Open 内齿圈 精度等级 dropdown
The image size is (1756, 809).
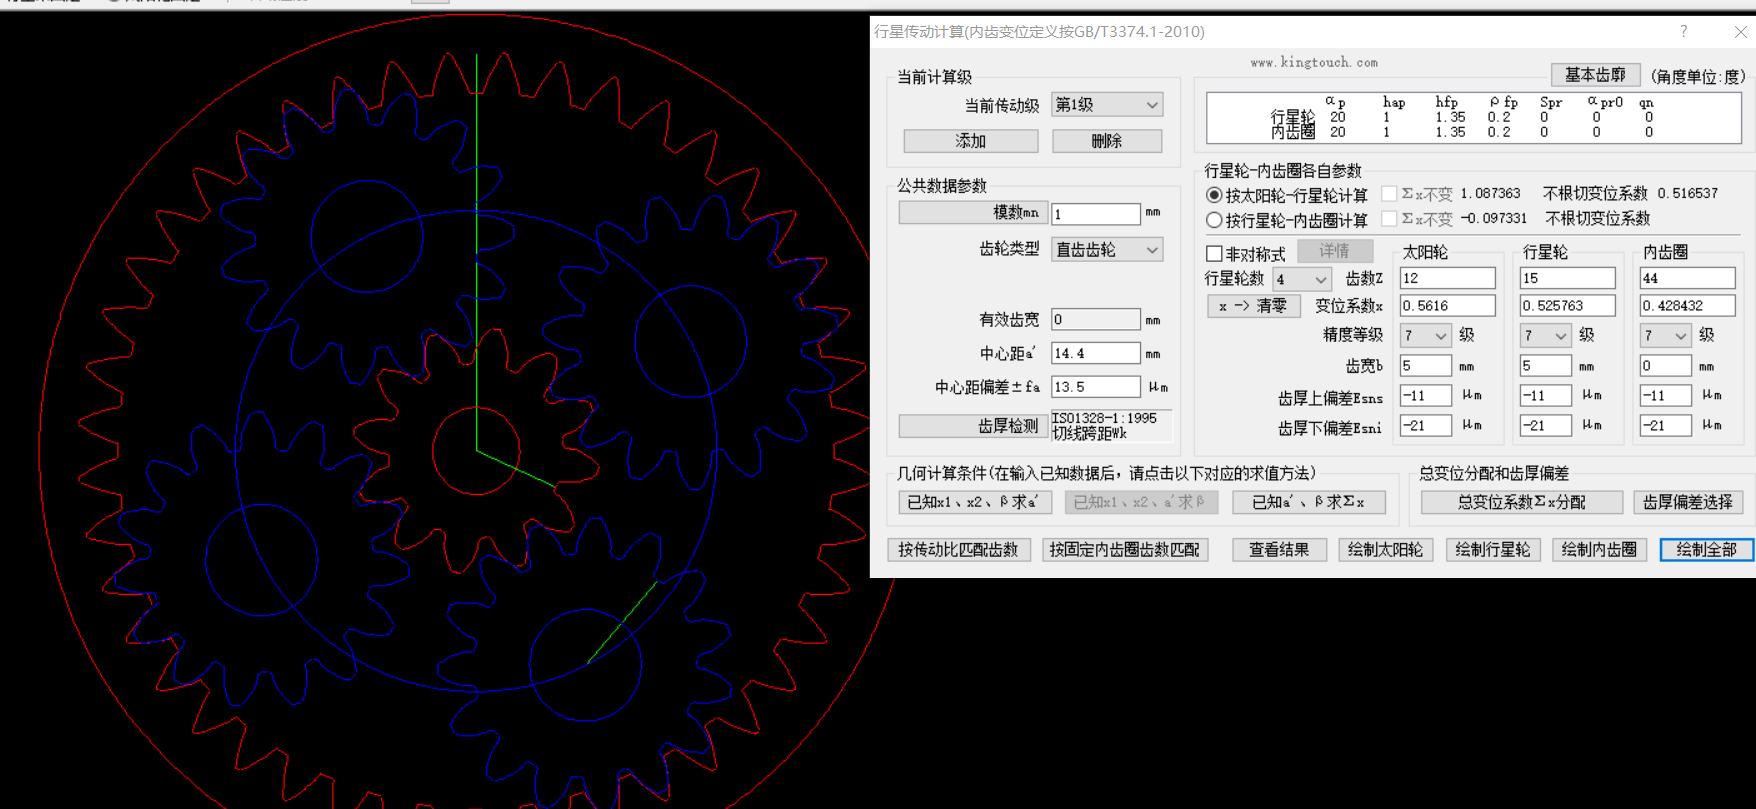pos(1665,335)
